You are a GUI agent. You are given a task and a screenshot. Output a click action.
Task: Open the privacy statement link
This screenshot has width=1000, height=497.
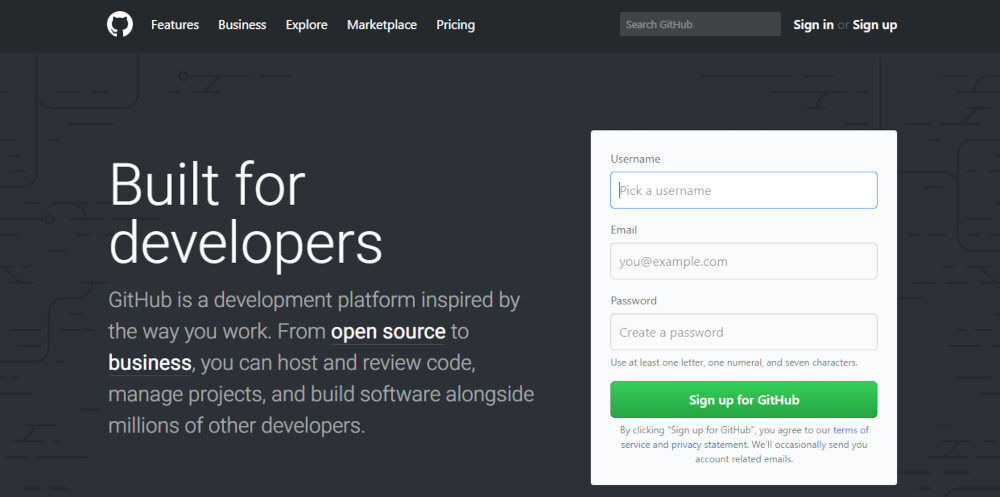tap(709, 445)
